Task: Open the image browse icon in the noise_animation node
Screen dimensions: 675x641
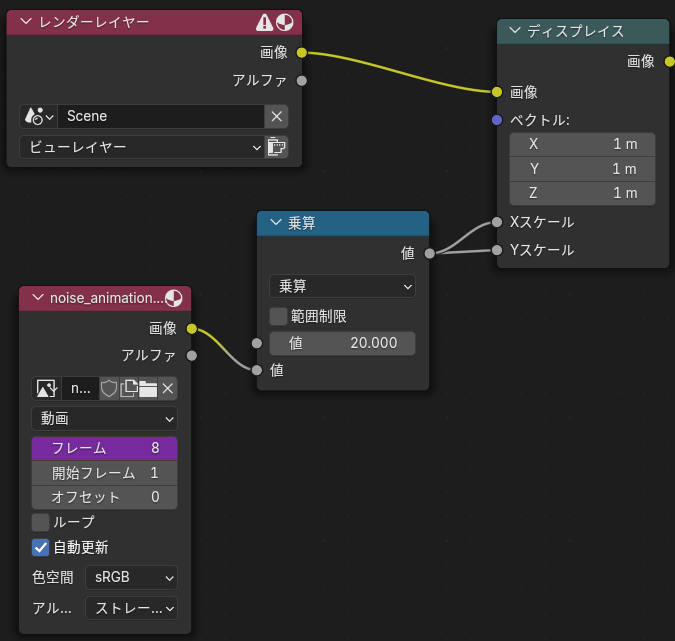Action: [46, 389]
